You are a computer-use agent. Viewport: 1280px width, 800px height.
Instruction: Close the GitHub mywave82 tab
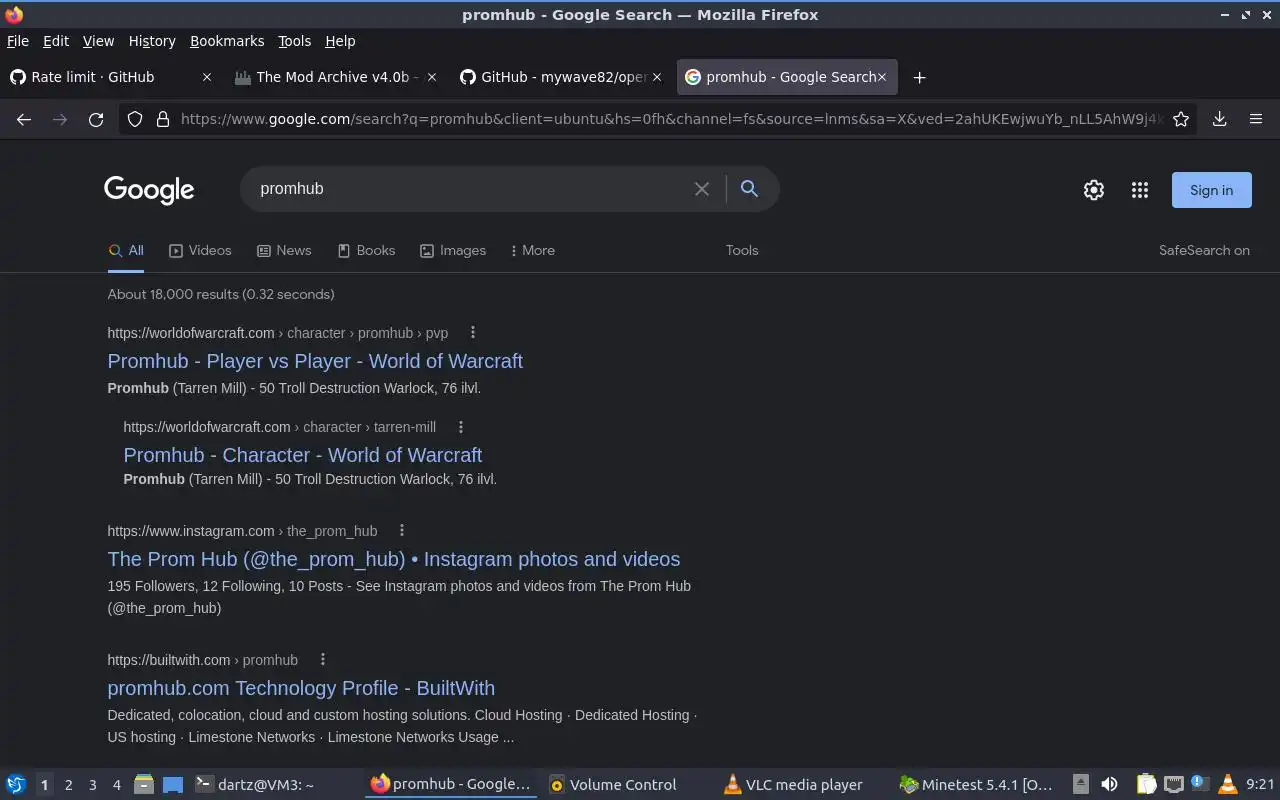657,77
